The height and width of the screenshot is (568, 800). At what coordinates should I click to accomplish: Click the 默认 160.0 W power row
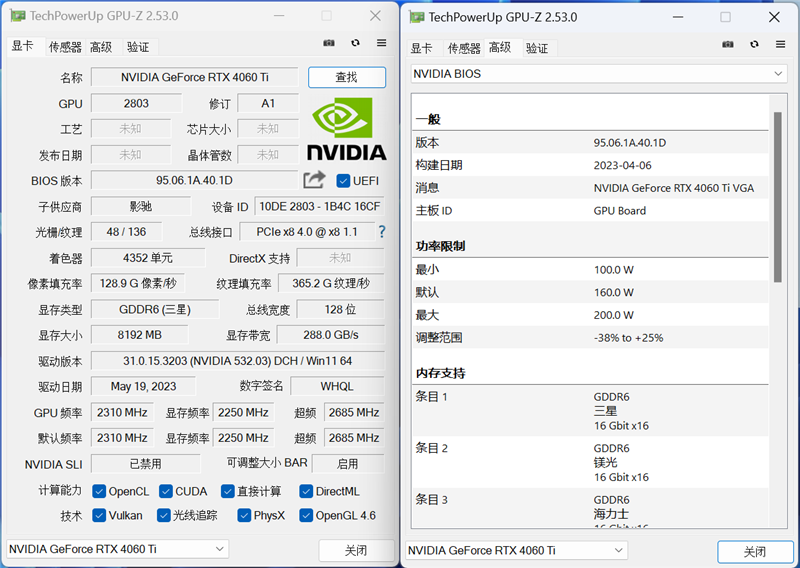click(590, 292)
